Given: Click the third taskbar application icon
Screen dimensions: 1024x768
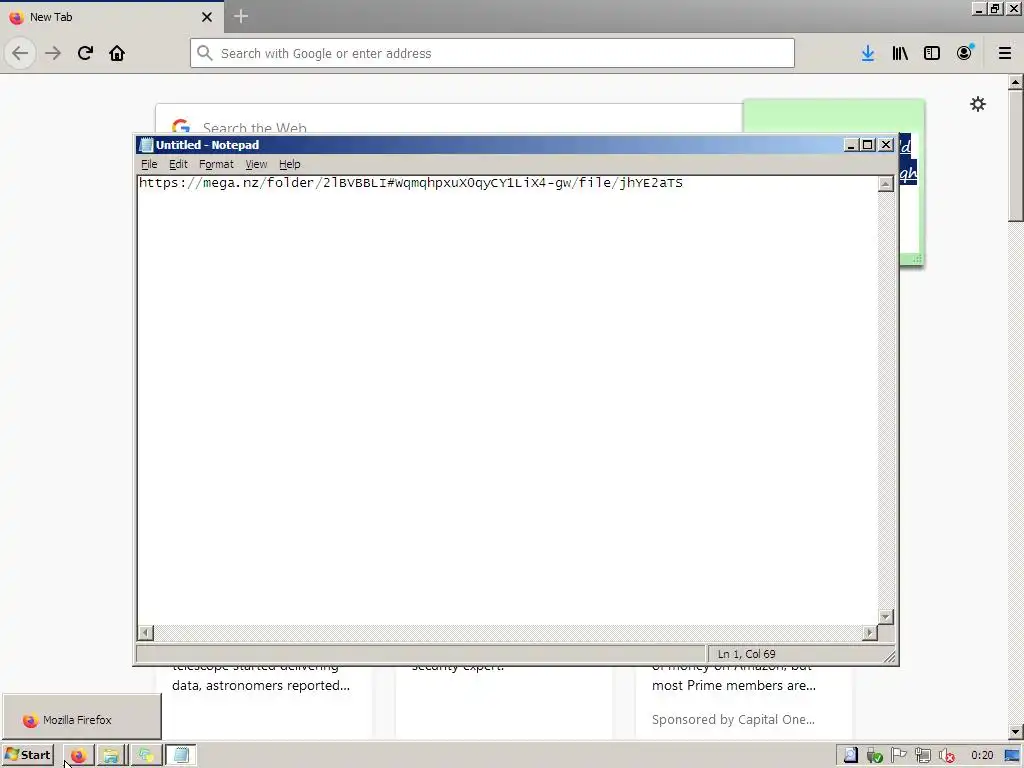Looking at the screenshot, I should click(x=145, y=756).
